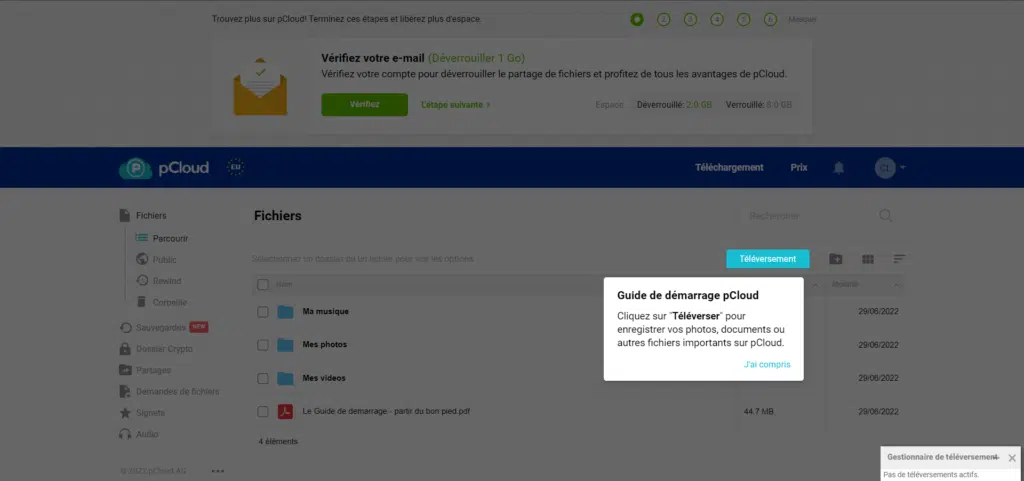The height and width of the screenshot is (481, 1024).
Task: Click J'ai compris in the guide popup
Action: tap(767, 364)
